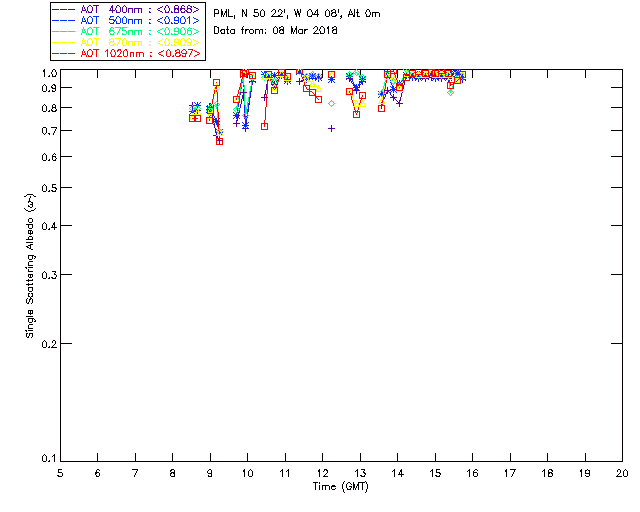Image resolution: width=640 pixels, height=512 pixels.
Task: Click the AOT 675nm green legend entry
Action: click(x=127, y=31)
